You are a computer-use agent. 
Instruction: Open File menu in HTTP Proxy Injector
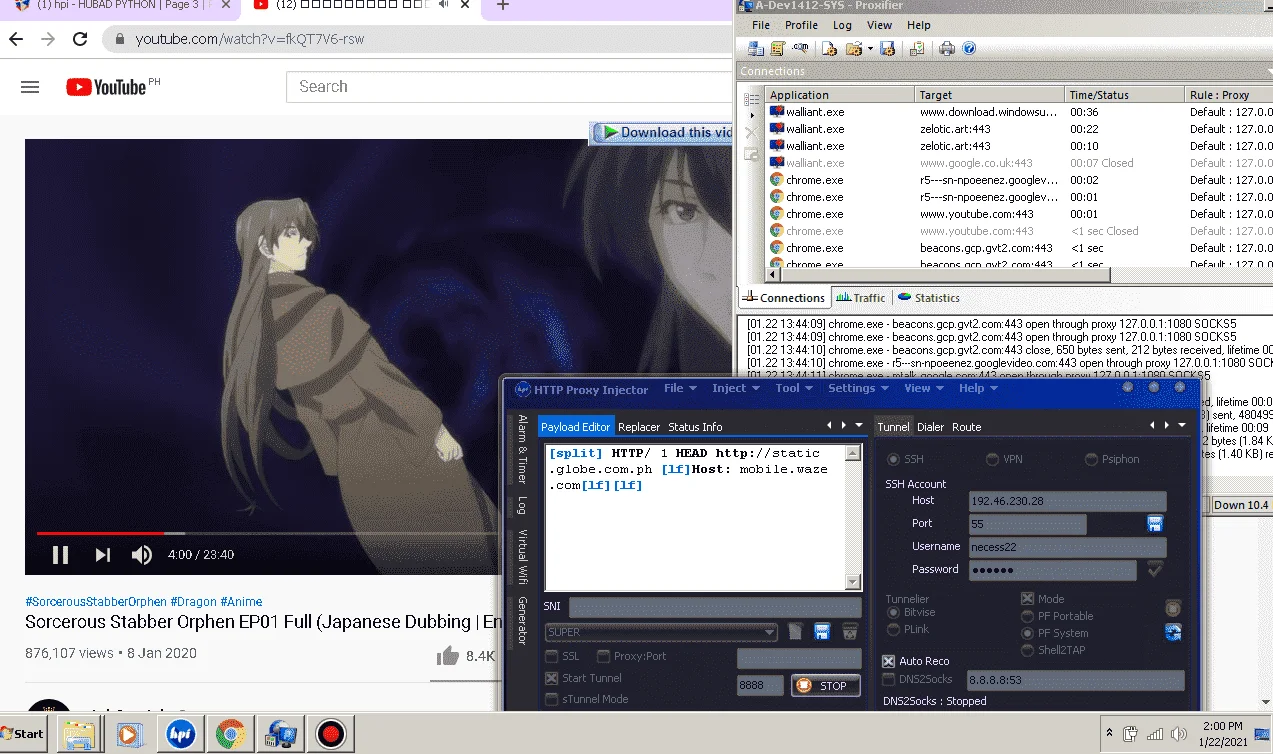(x=680, y=388)
